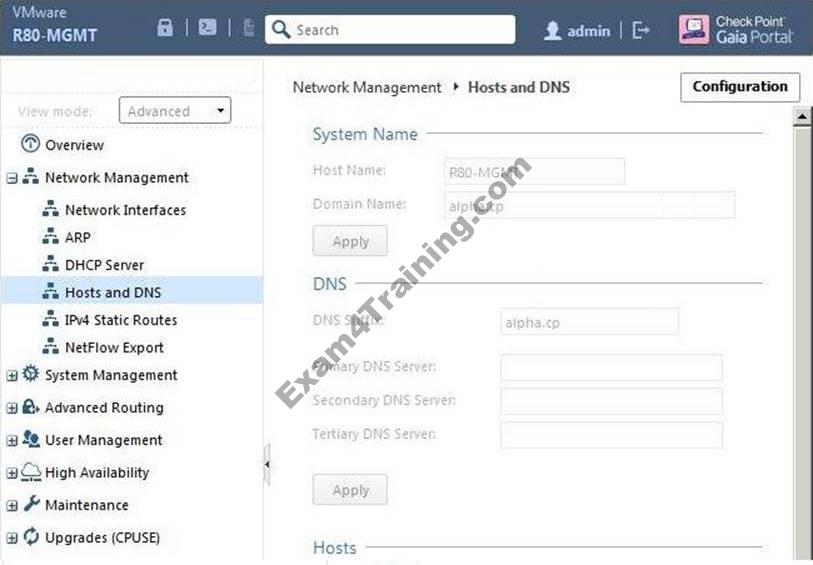This screenshot has width=813, height=565.
Task: Click the System Management gear icon
Action: click(30, 375)
